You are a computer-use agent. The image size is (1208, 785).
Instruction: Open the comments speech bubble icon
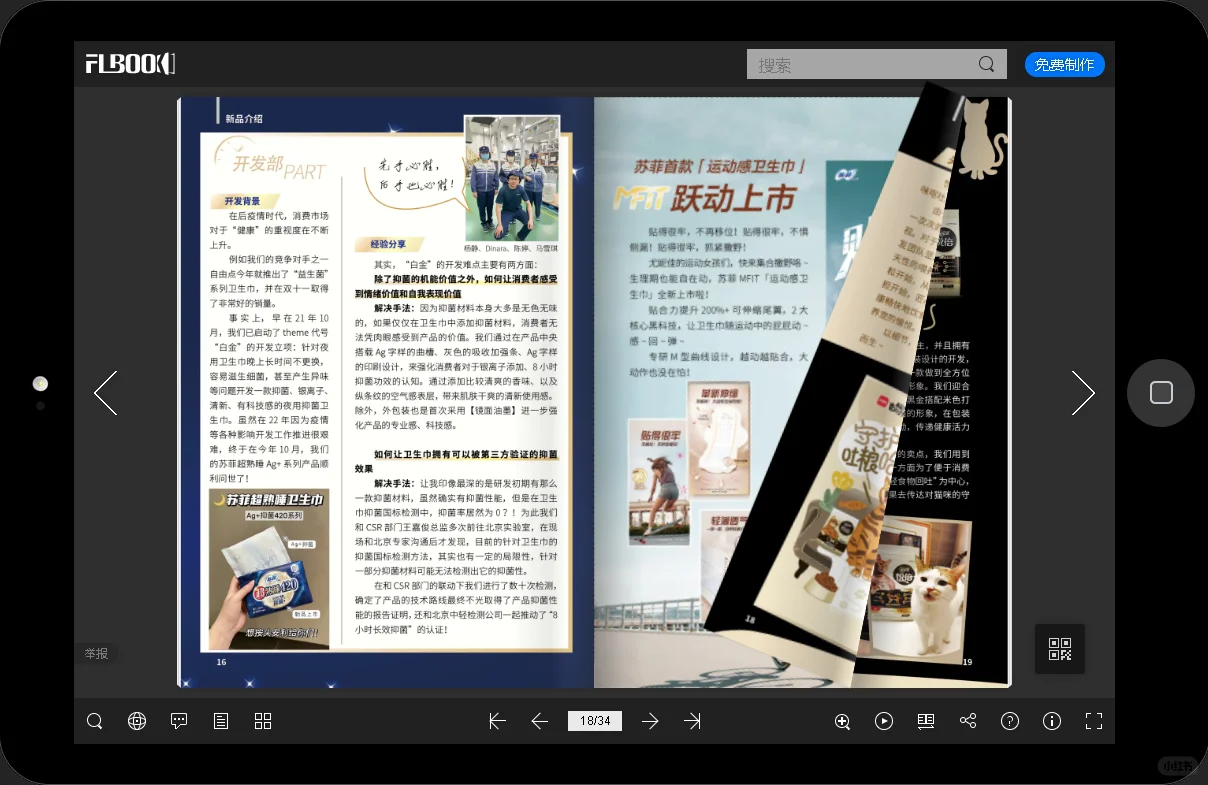179,721
